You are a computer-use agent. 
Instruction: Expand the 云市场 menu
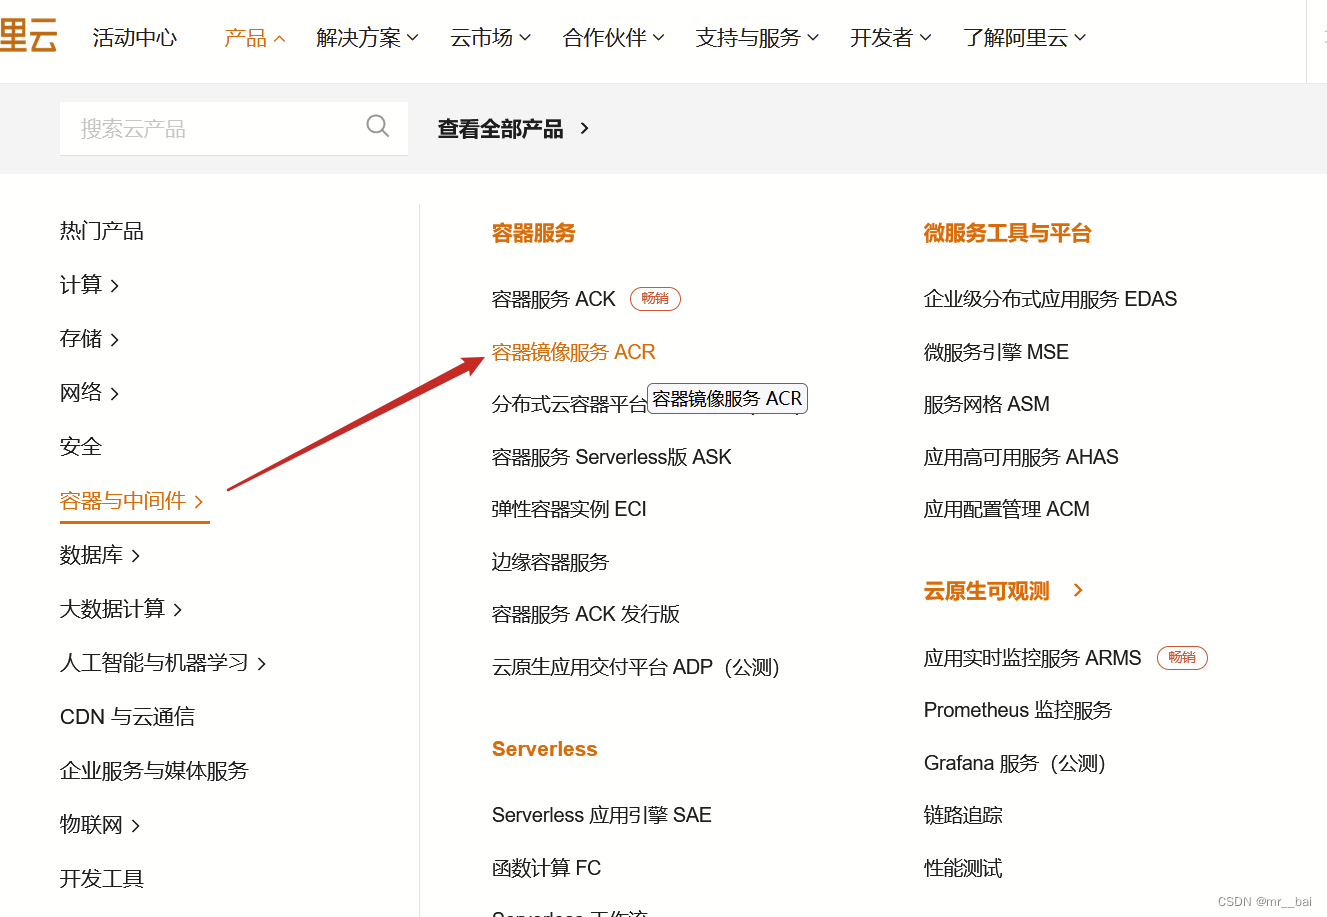[x=490, y=38]
